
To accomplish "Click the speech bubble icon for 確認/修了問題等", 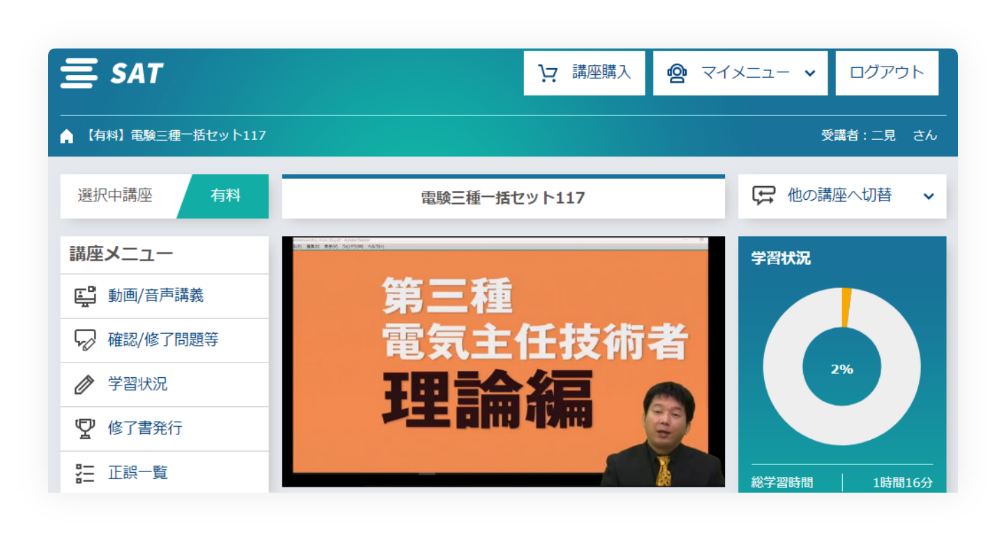I will pyautogui.click(x=85, y=340).
